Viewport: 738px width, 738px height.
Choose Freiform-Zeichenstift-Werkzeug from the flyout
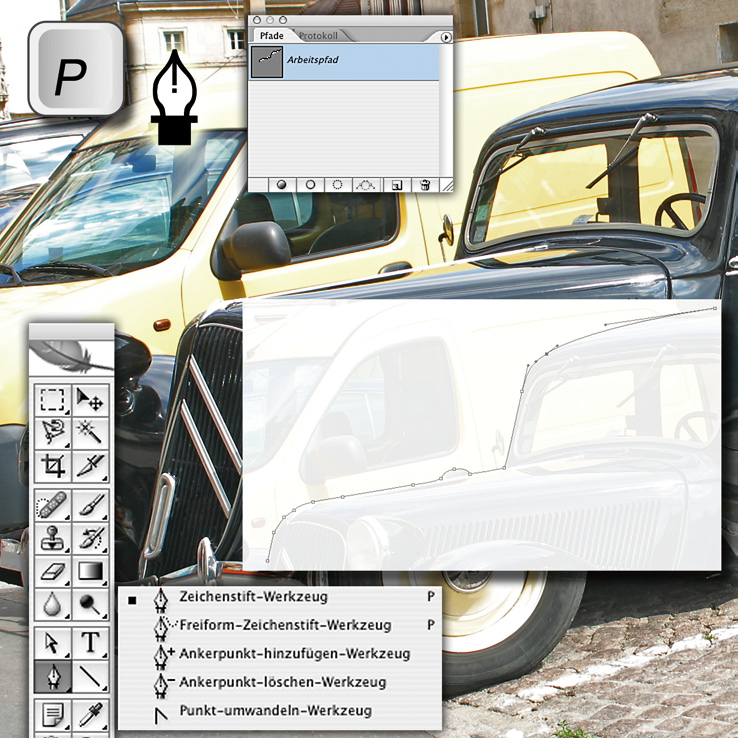click(x=285, y=625)
